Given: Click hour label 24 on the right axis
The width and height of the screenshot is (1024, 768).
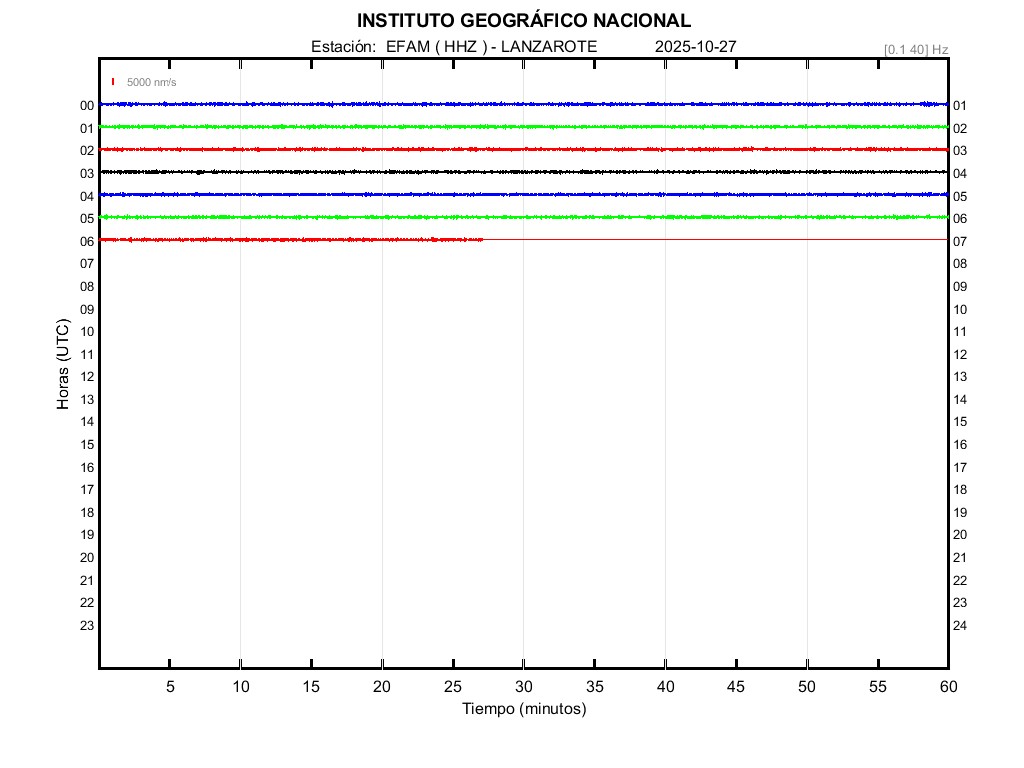Looking at the screenshot, I should 960,626.
